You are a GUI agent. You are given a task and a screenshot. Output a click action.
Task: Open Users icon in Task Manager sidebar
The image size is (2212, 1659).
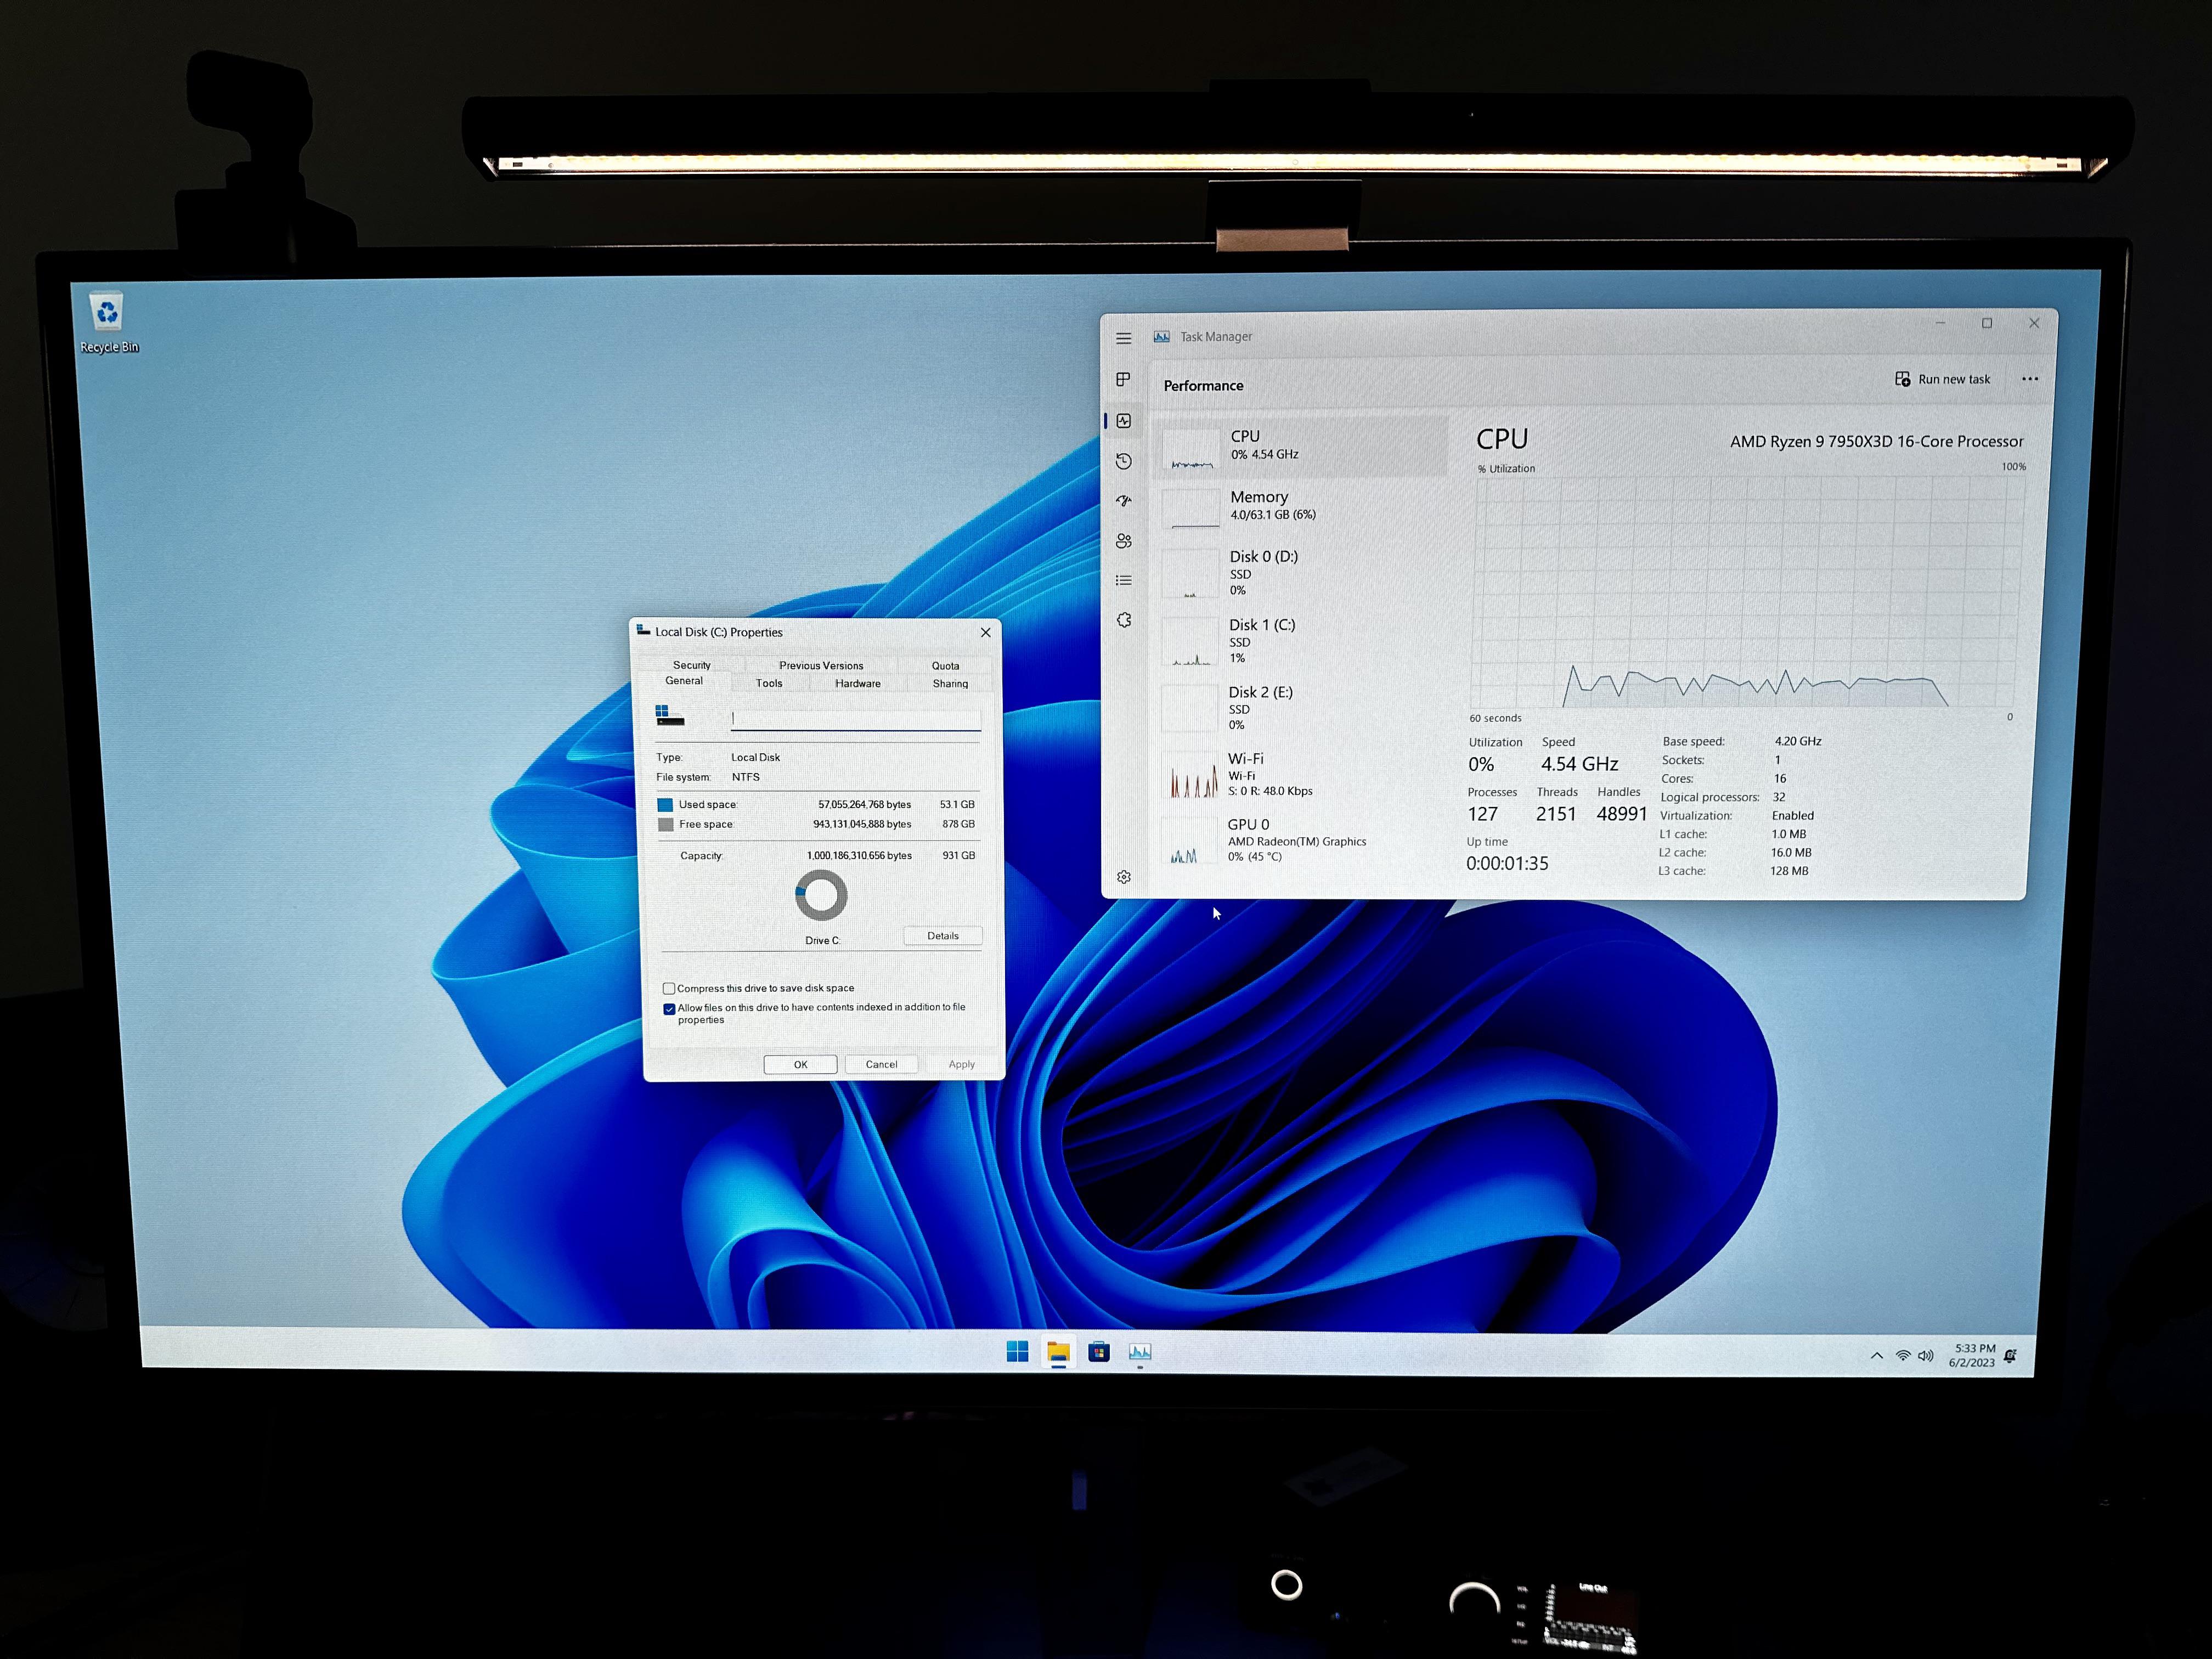1124,541
